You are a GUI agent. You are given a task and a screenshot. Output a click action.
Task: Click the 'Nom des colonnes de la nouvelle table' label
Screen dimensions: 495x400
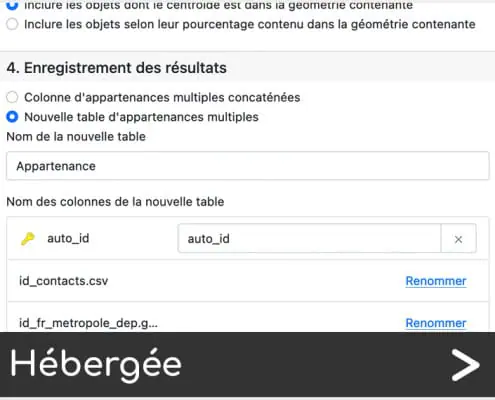(115, 202)
